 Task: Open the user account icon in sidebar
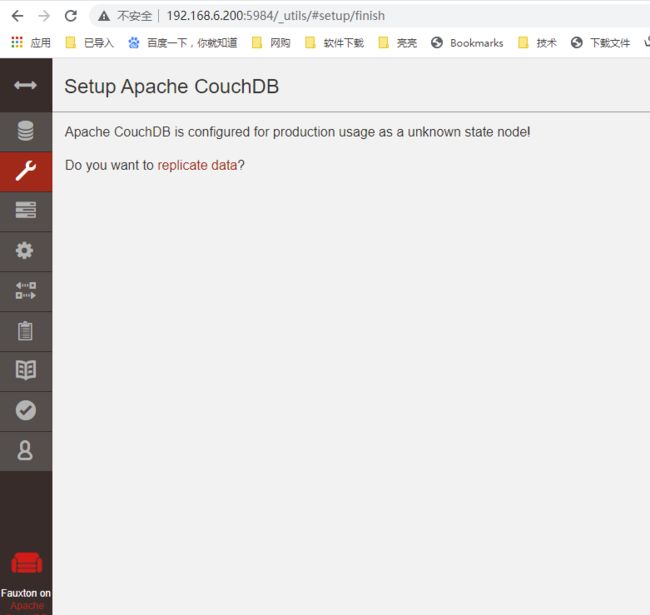[x=25, y=450]
